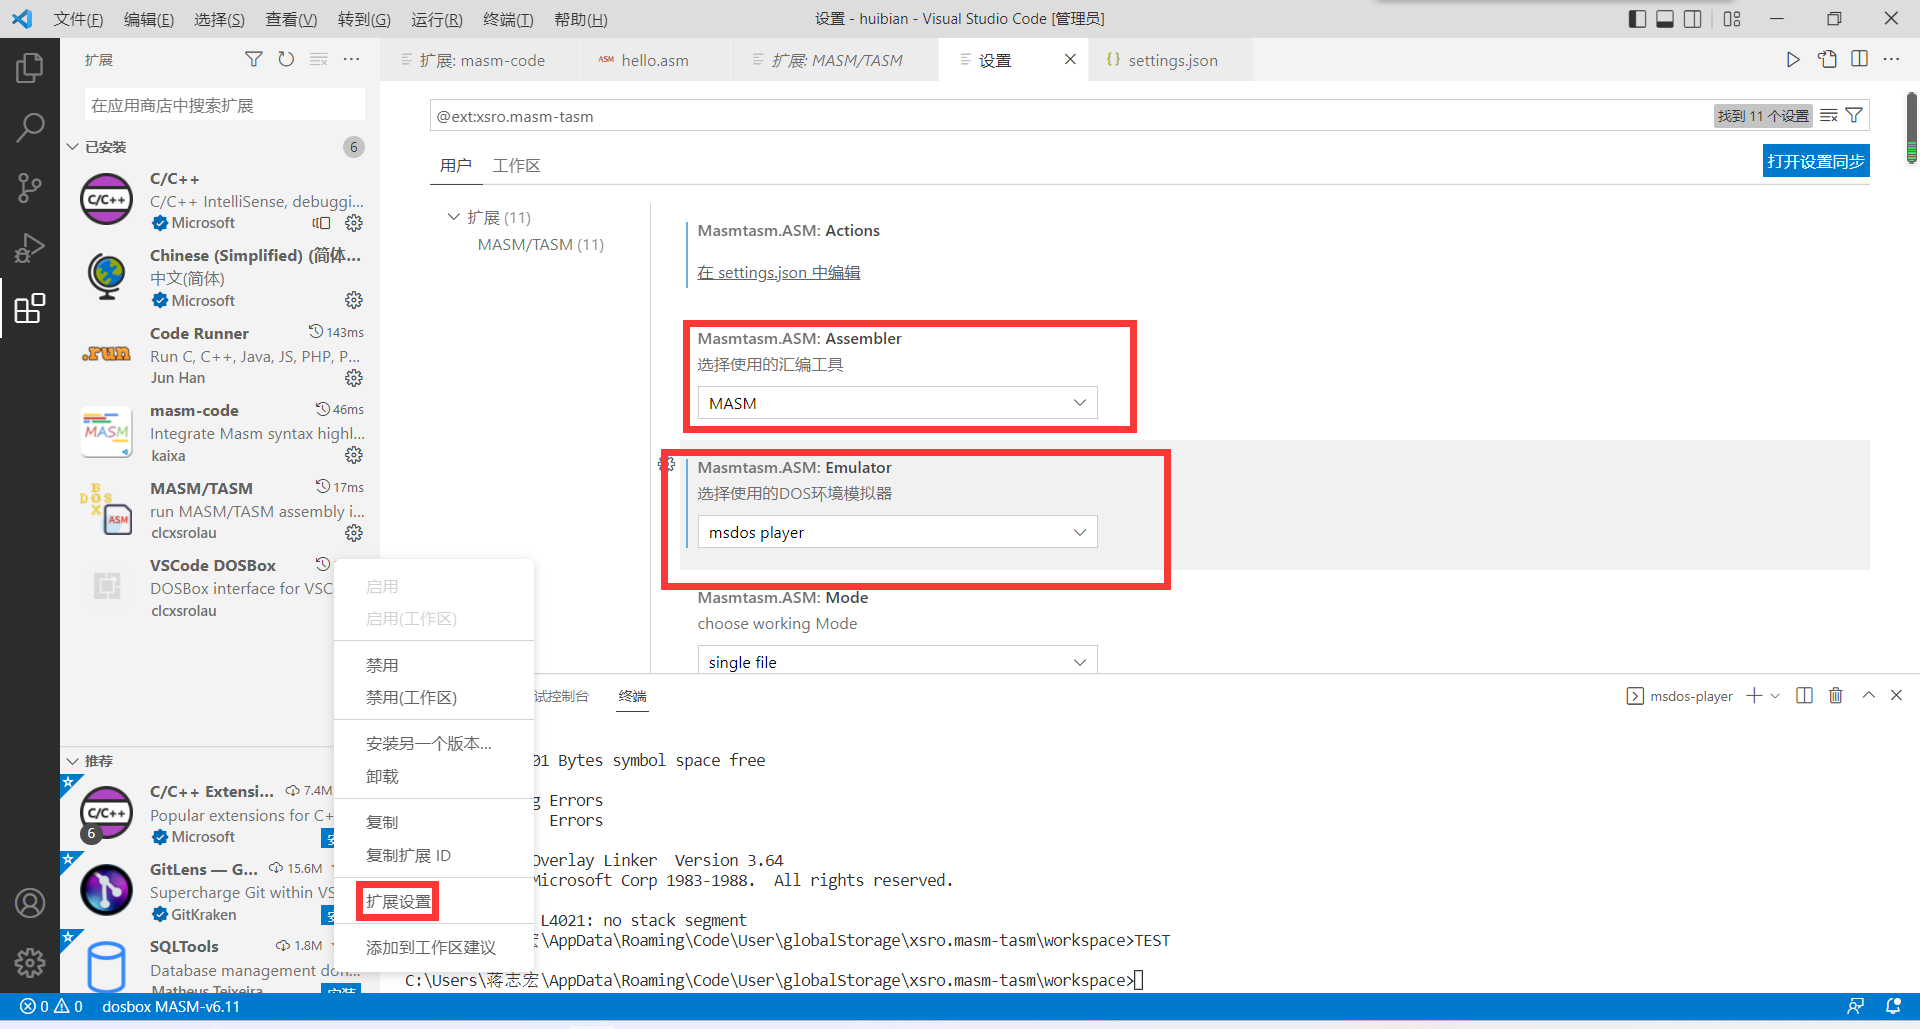Click dosbox MASM-v6.11 status bar item

click(x=171, y=1006)
